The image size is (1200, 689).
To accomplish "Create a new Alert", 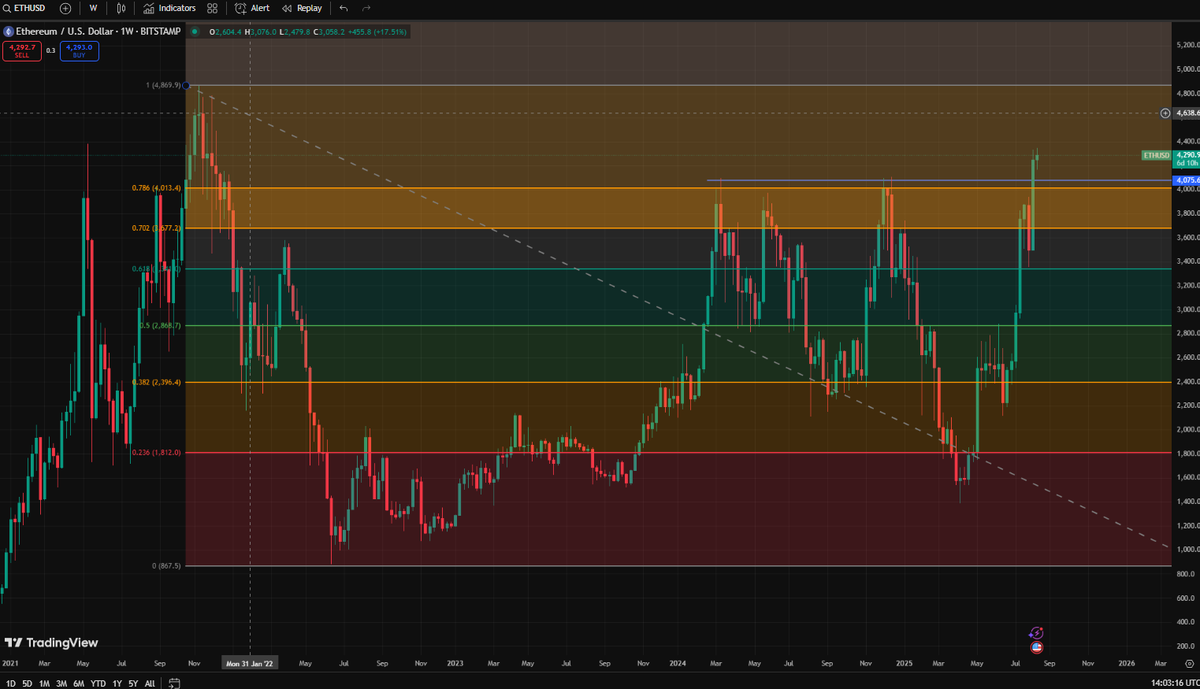I will (x=252, y=8).
